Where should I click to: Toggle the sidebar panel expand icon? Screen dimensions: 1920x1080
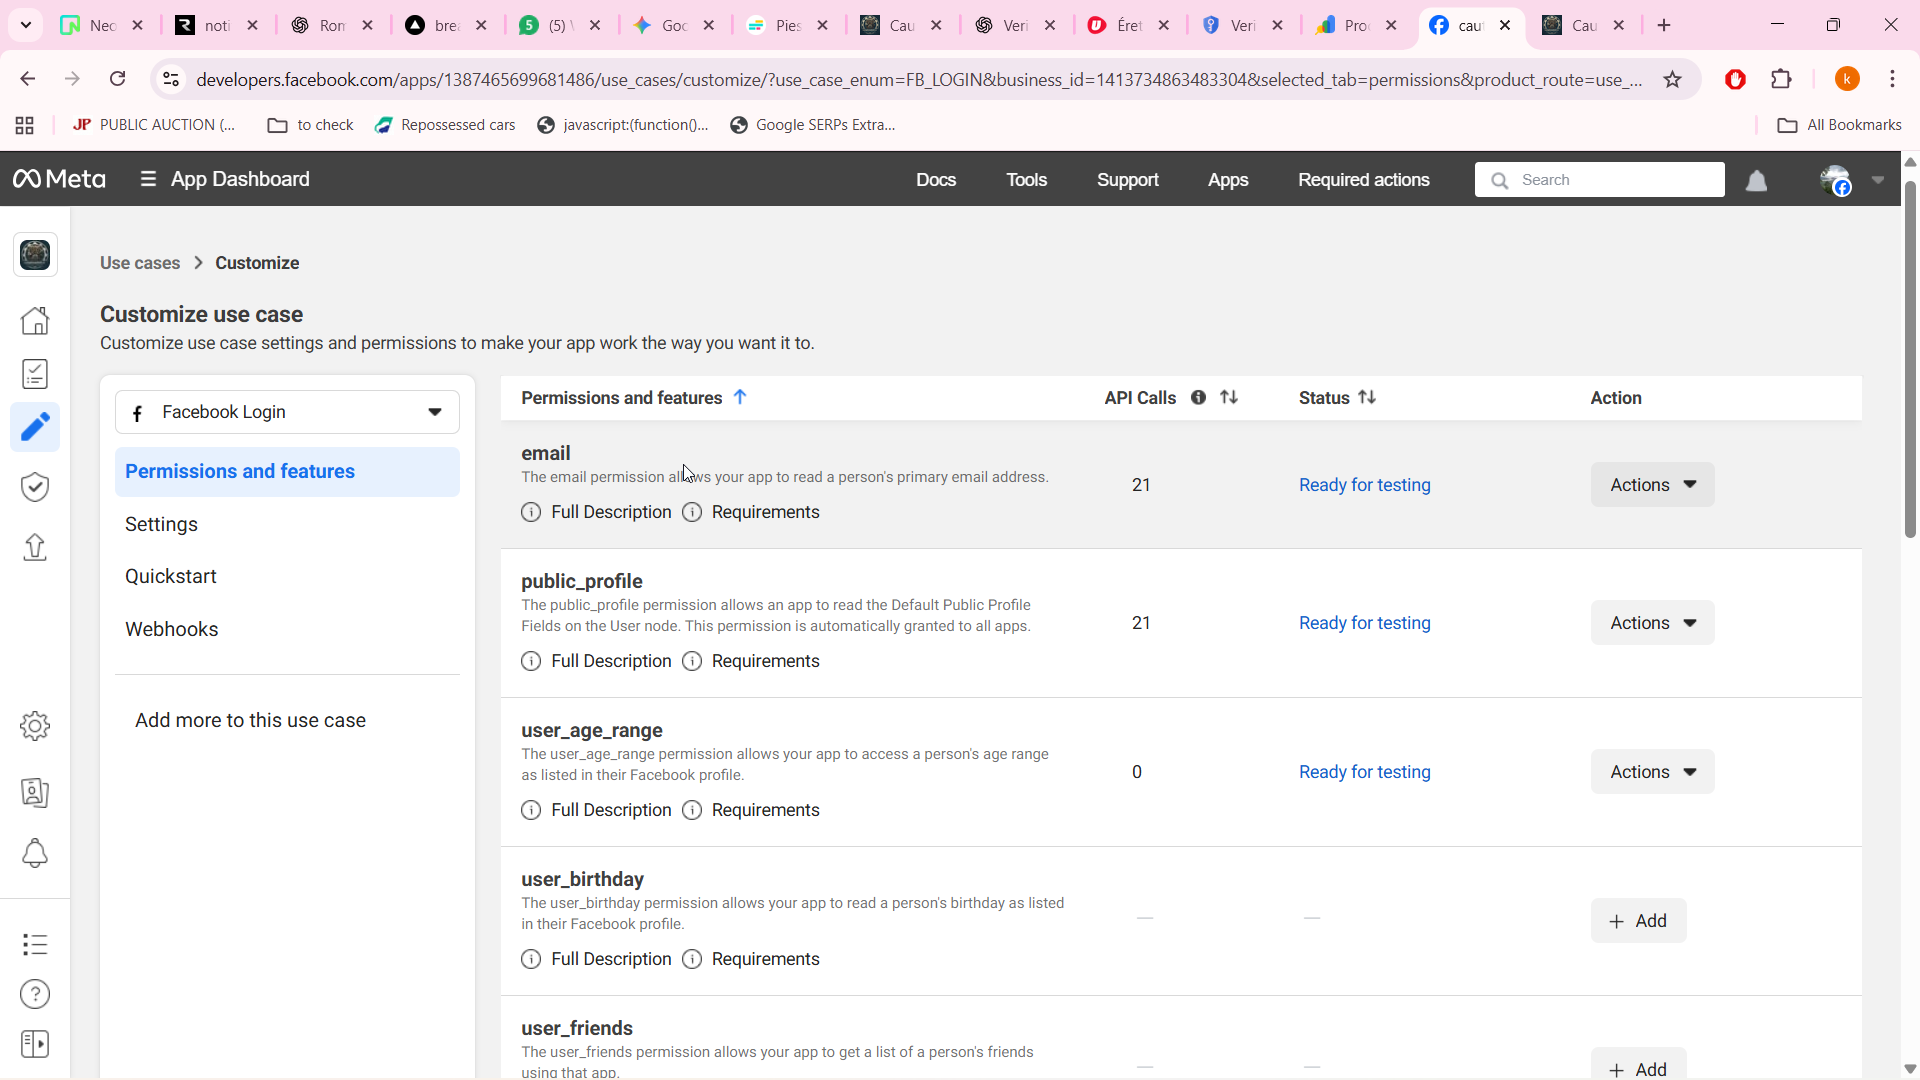pyautogui.click(x=35, y=1044)
